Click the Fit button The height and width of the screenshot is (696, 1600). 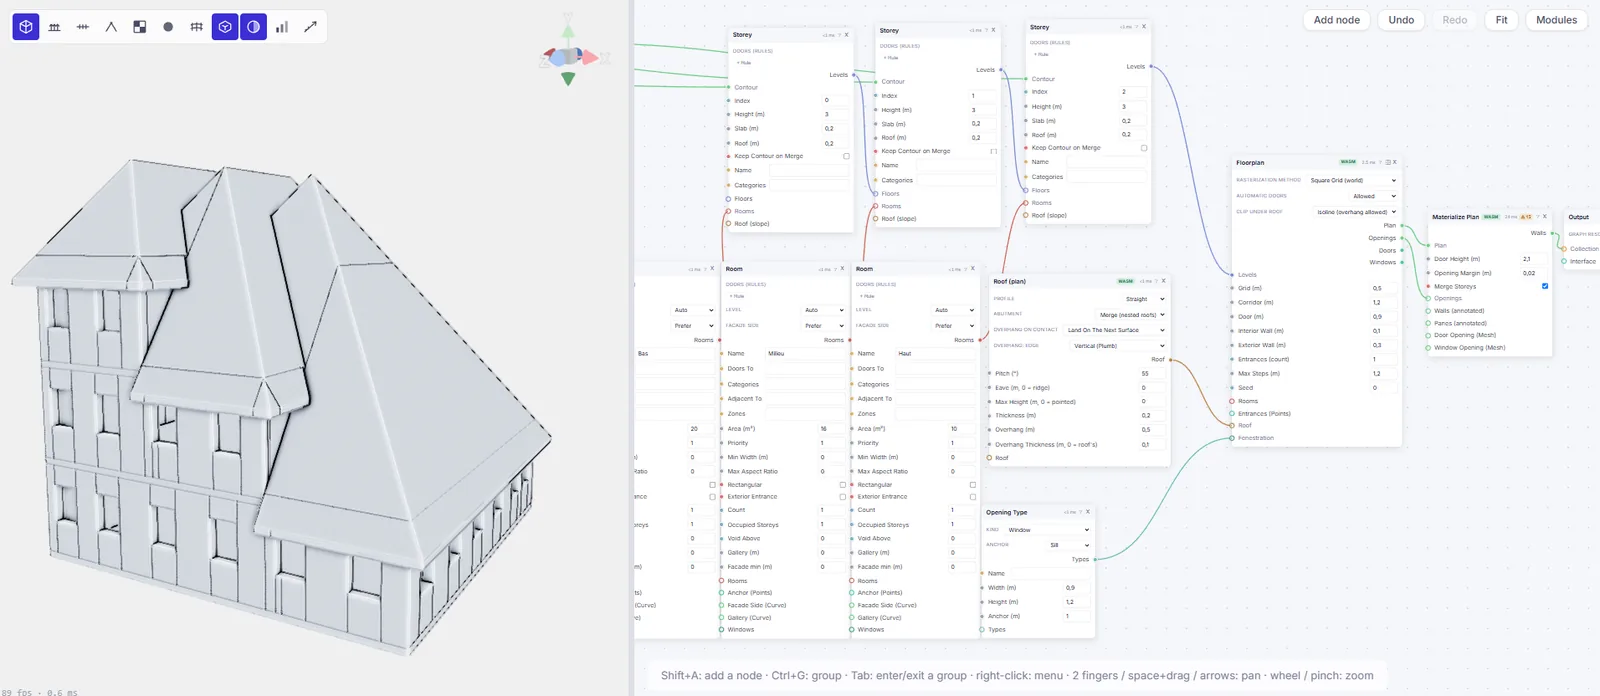(x=1501, y=20)
